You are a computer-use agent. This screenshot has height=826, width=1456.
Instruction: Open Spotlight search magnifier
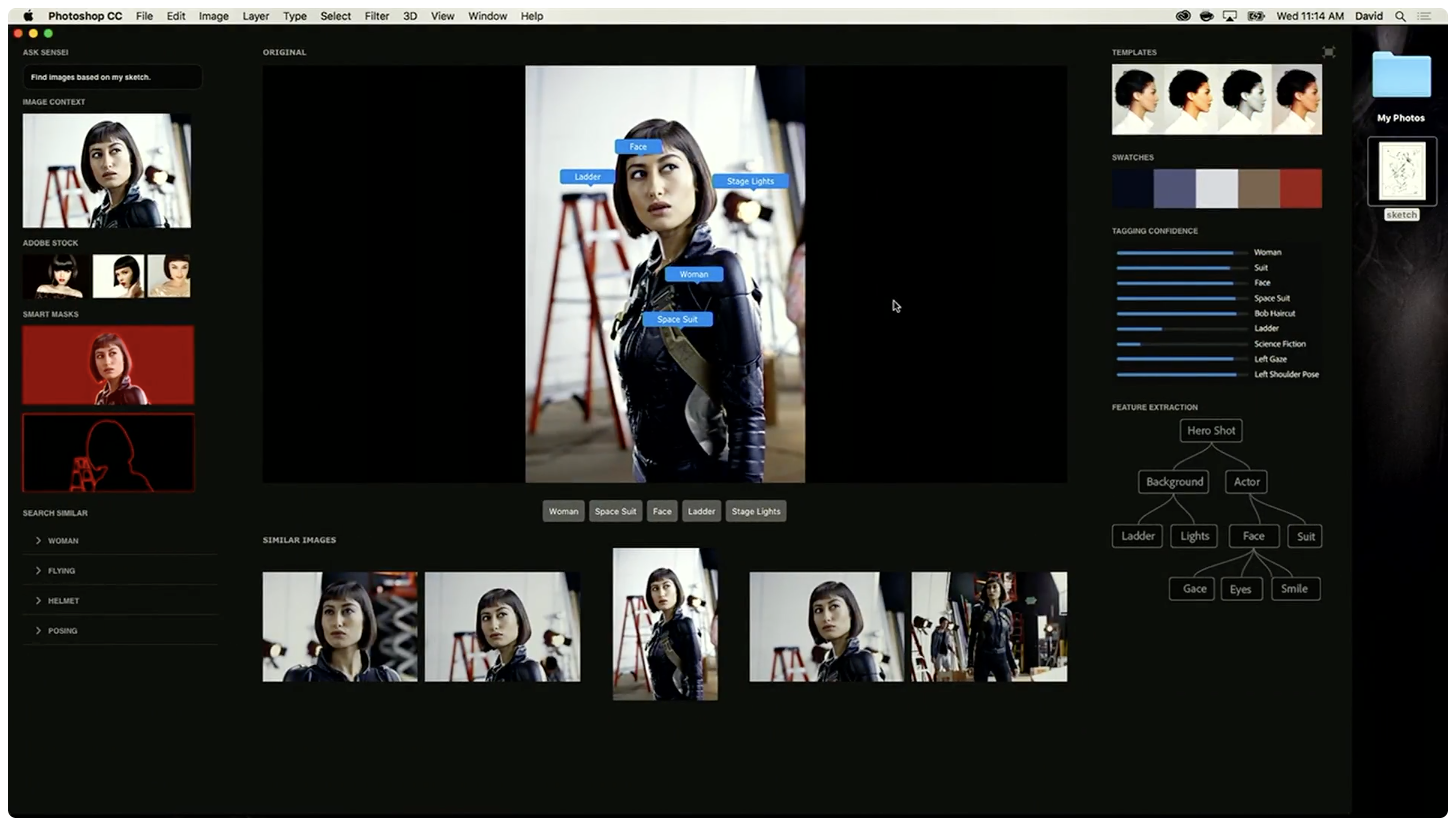(x=1400, y=16)
